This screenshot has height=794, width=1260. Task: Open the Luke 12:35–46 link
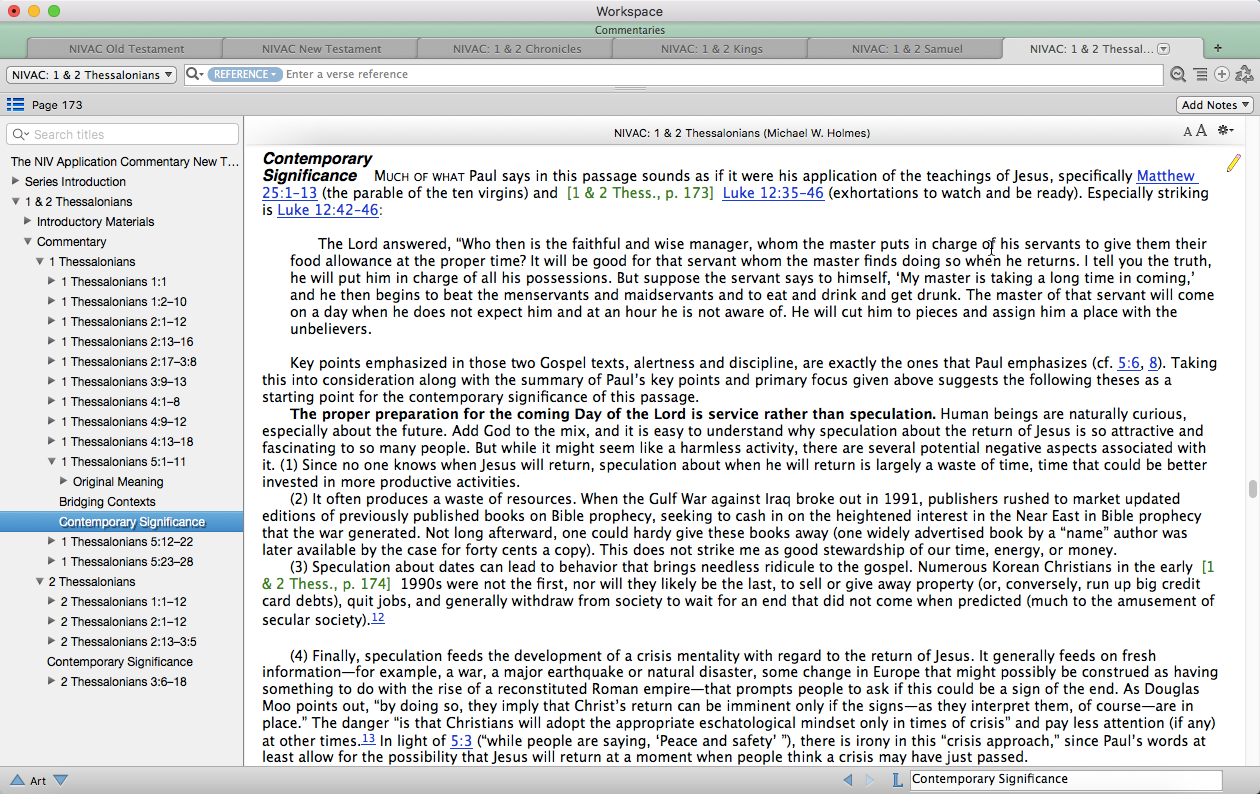click(x=773, y=193)
